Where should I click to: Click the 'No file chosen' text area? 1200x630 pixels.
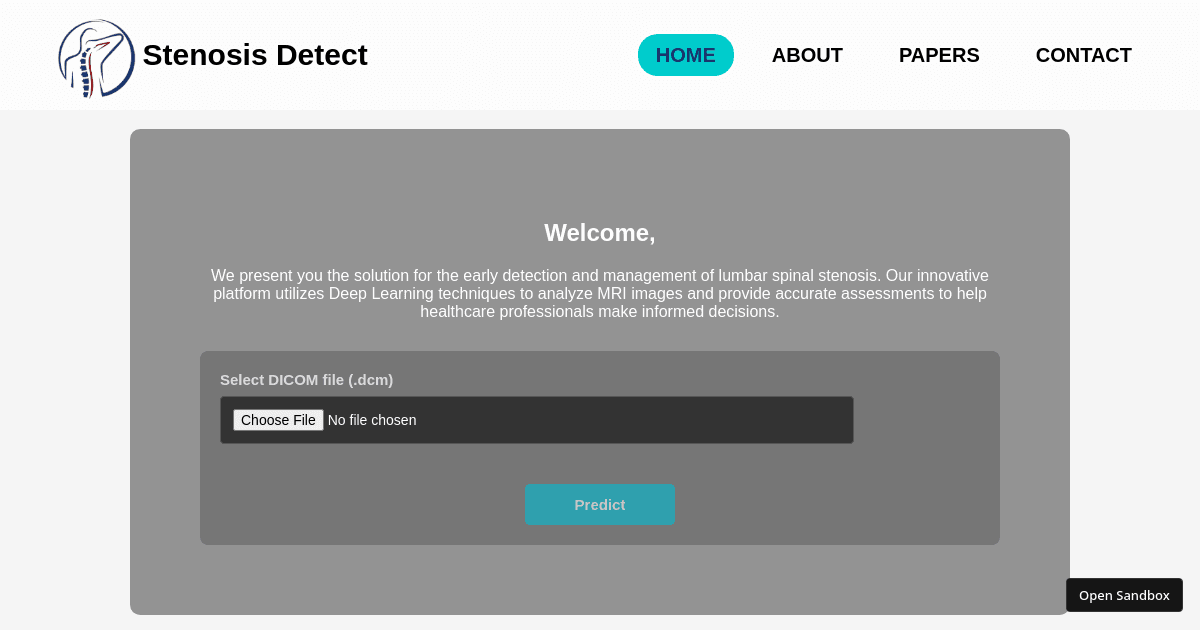click(x=372, y=419)
